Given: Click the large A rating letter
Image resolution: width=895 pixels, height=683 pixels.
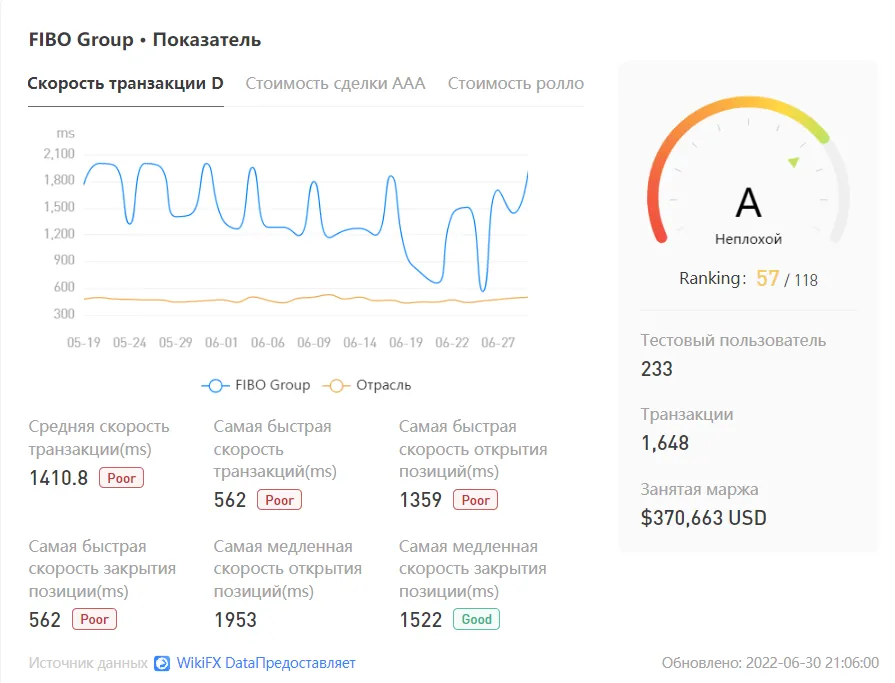Looking at the screenshot, I should click(x=748, y=203).
